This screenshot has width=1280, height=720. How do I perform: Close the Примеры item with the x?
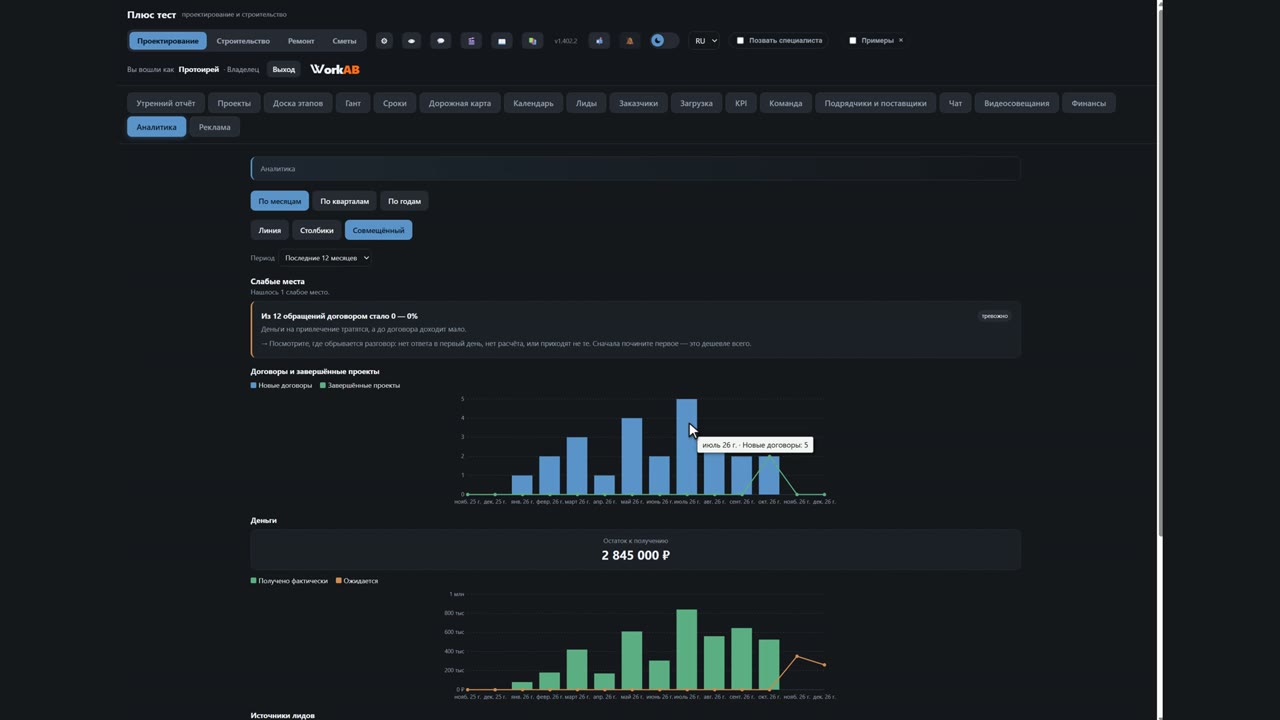tap(900, 41)
